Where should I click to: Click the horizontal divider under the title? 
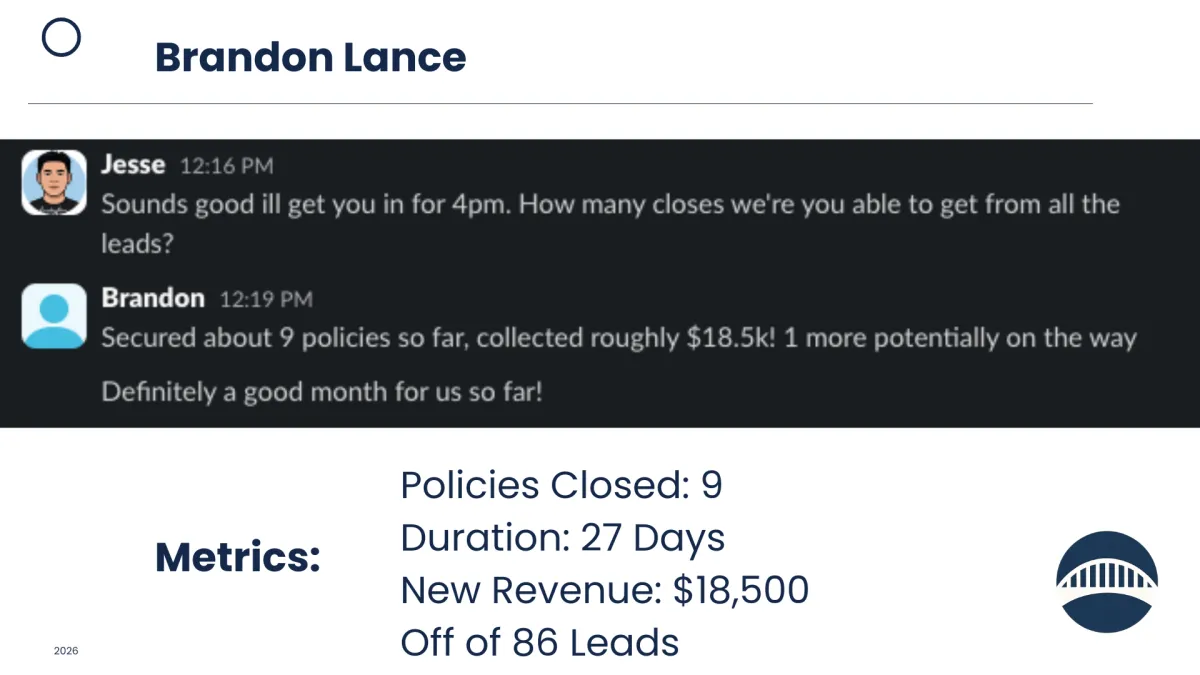click(x=560, y=103)
